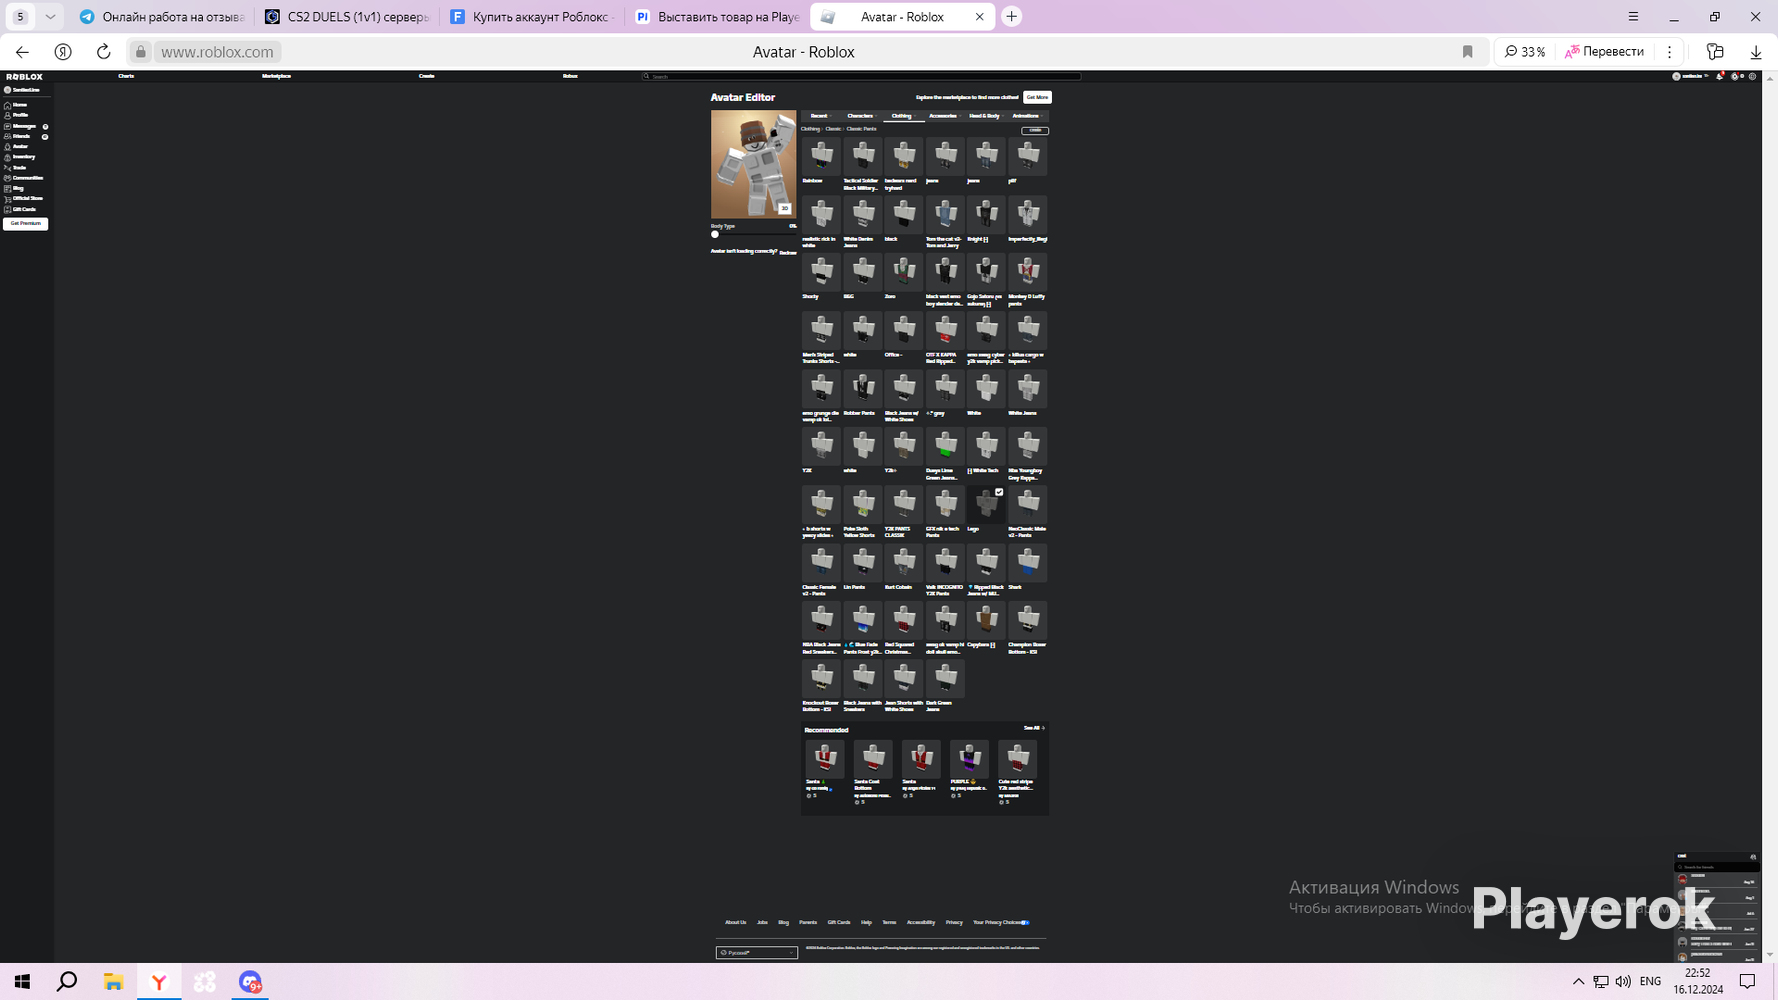The image size is (1778, 1000).
Task: Open Roblox settings gear in top bar
Action: point(1752,76)
